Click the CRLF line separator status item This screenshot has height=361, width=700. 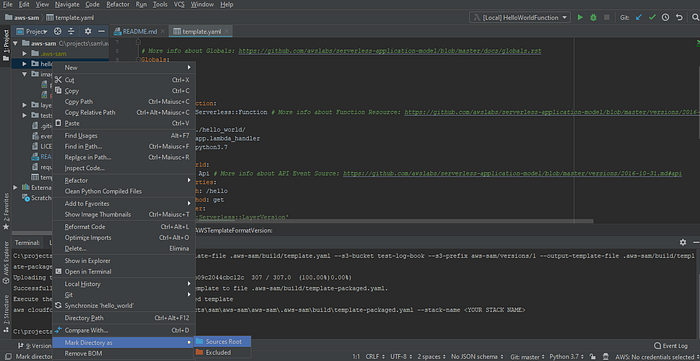pyautogui.click(x=375, y=357)
